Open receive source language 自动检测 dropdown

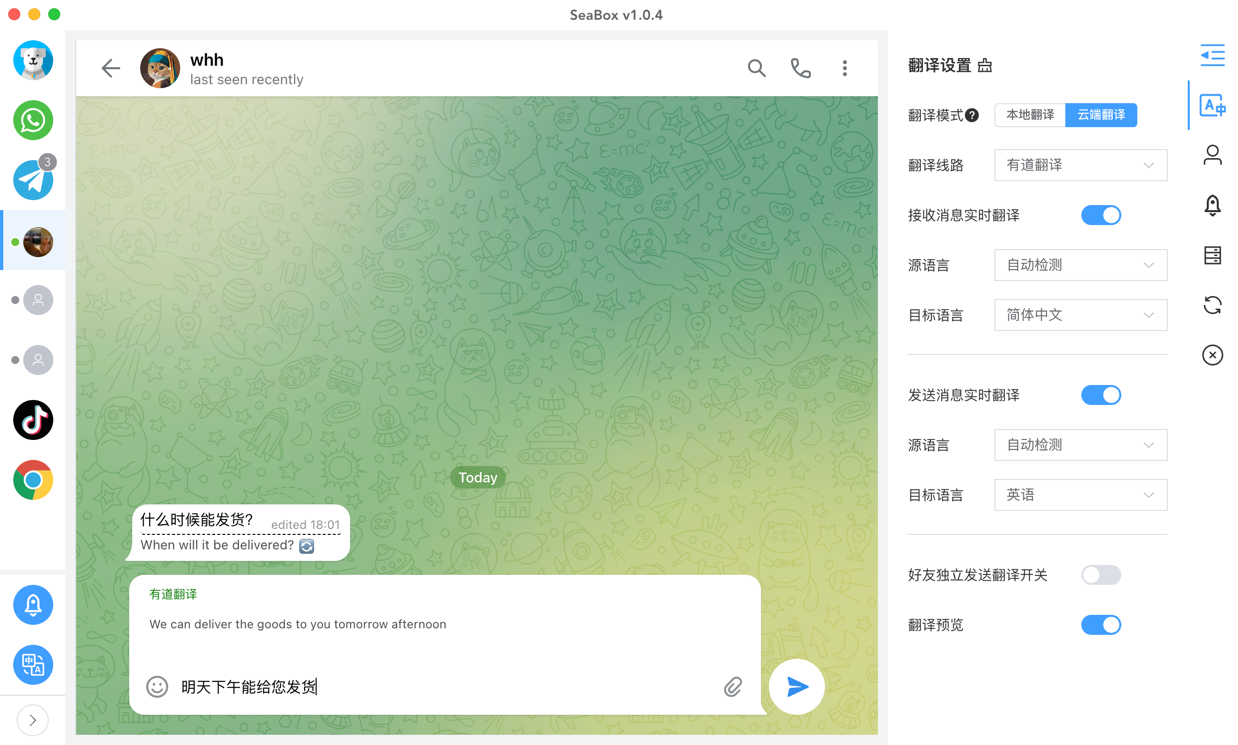(1080, 265)
